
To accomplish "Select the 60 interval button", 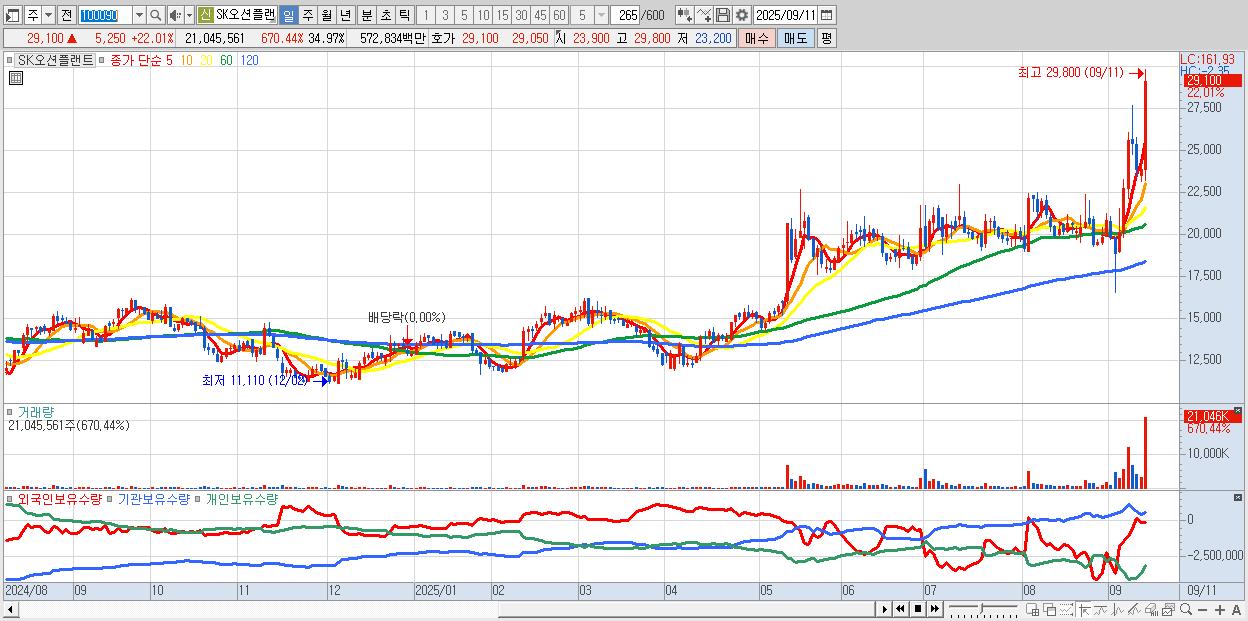I will click(x=559, y=15).
